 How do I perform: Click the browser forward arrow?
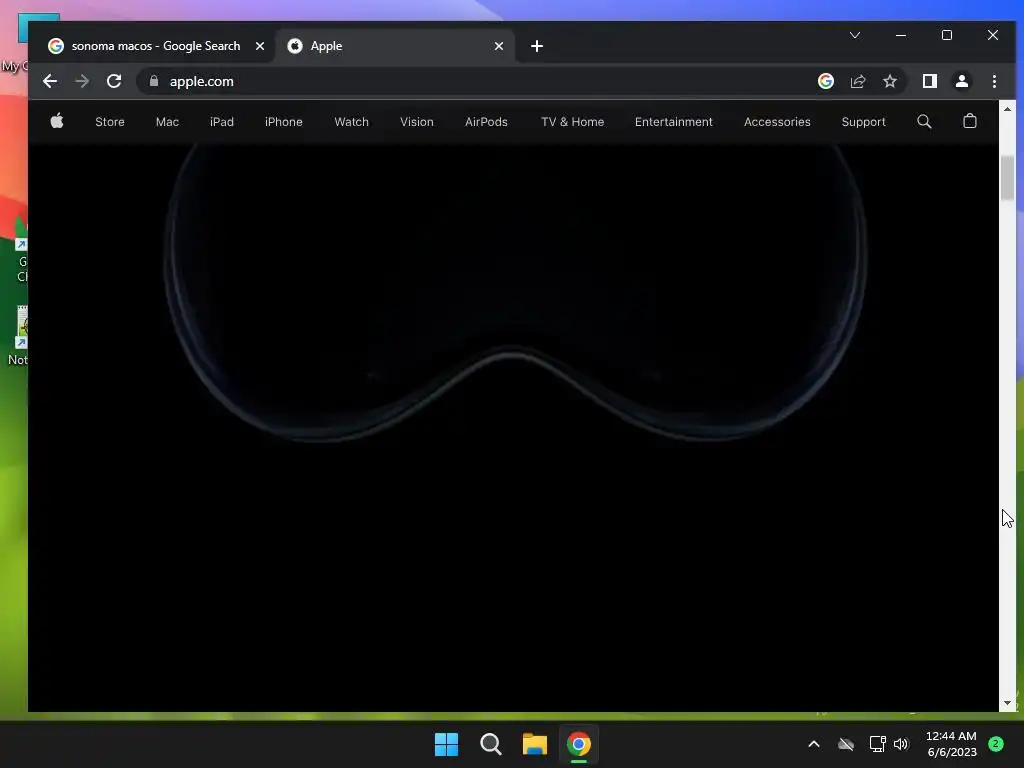pos(82,81)
